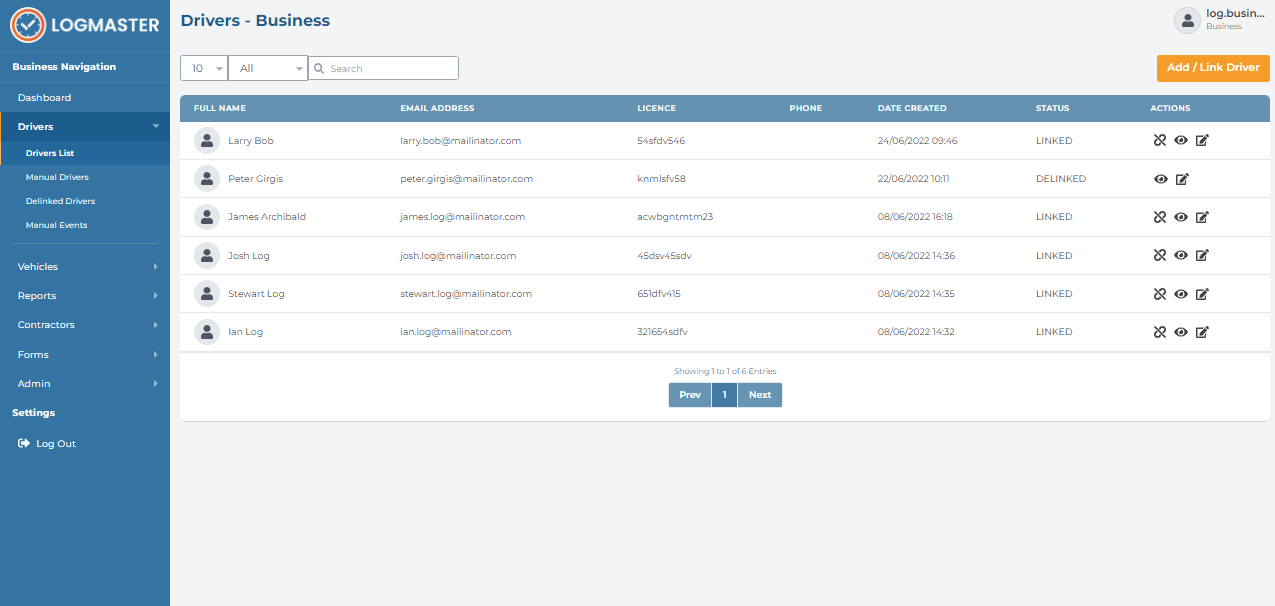Image resolution: width=1275 pixels, height=606 pixels.
Task: Show Ian Log's details via the eye icon
Action: (1181, 331)
